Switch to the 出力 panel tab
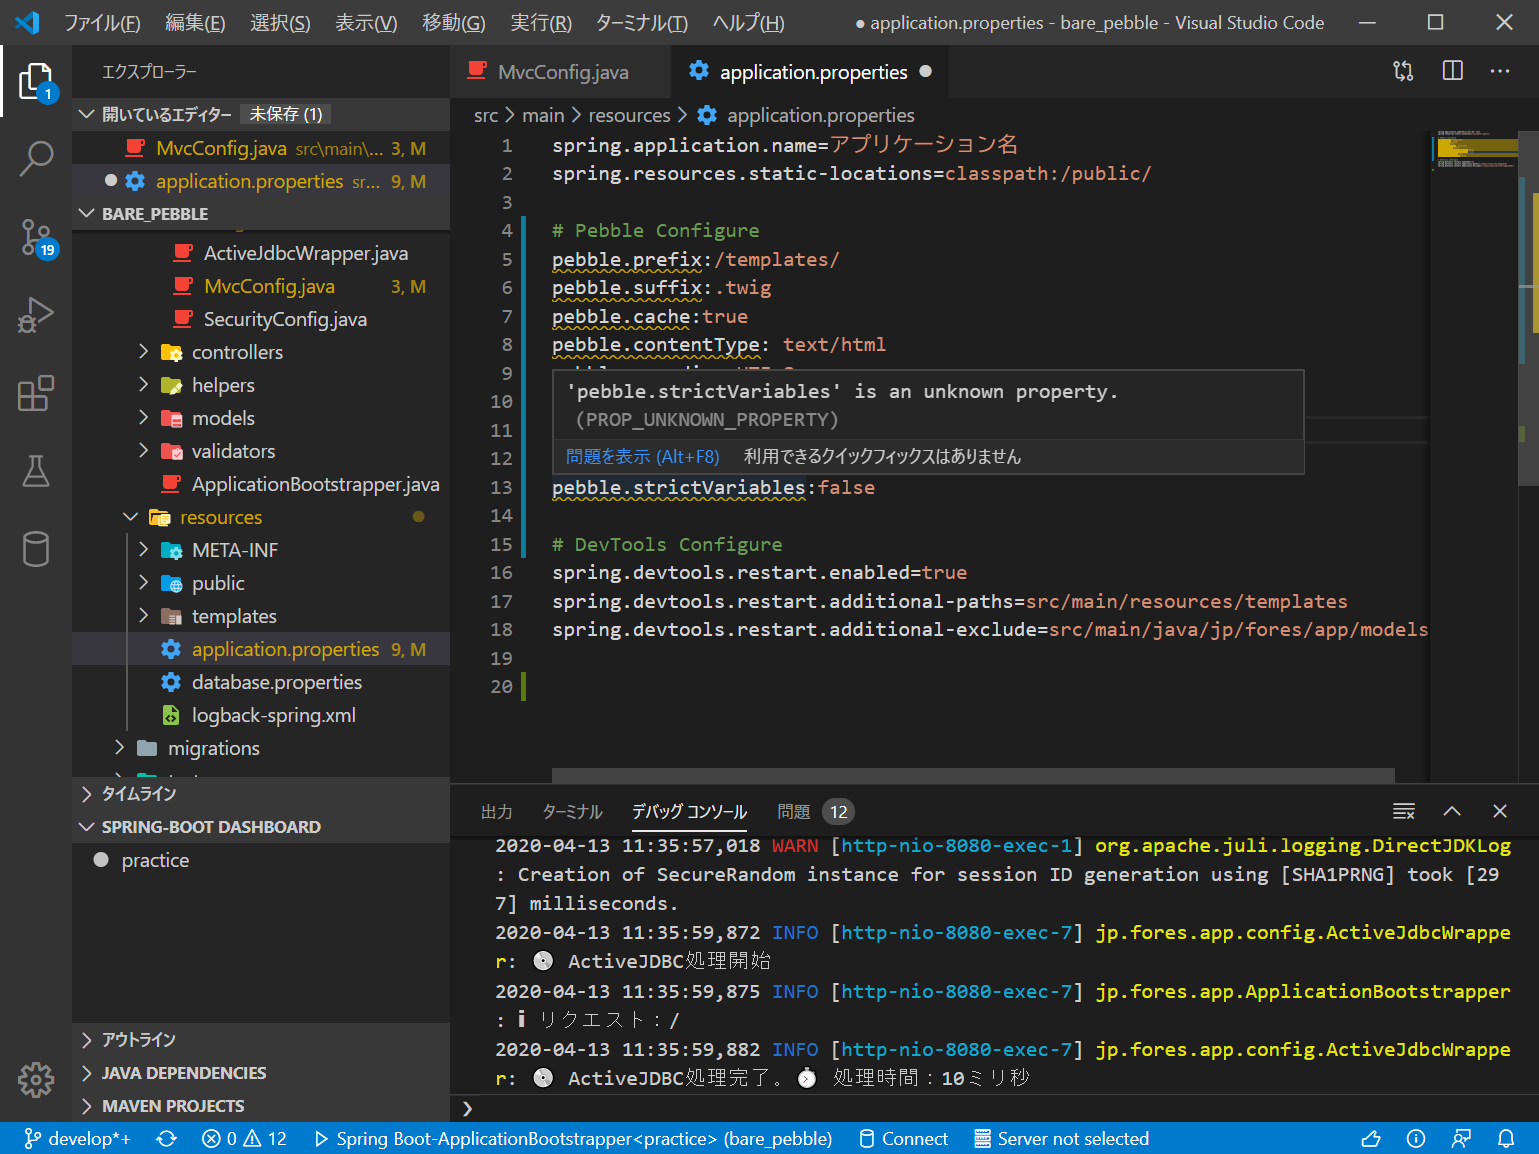Viewport: 1539px width, 1154px height. pyautogui.click(x=496, y=812)
